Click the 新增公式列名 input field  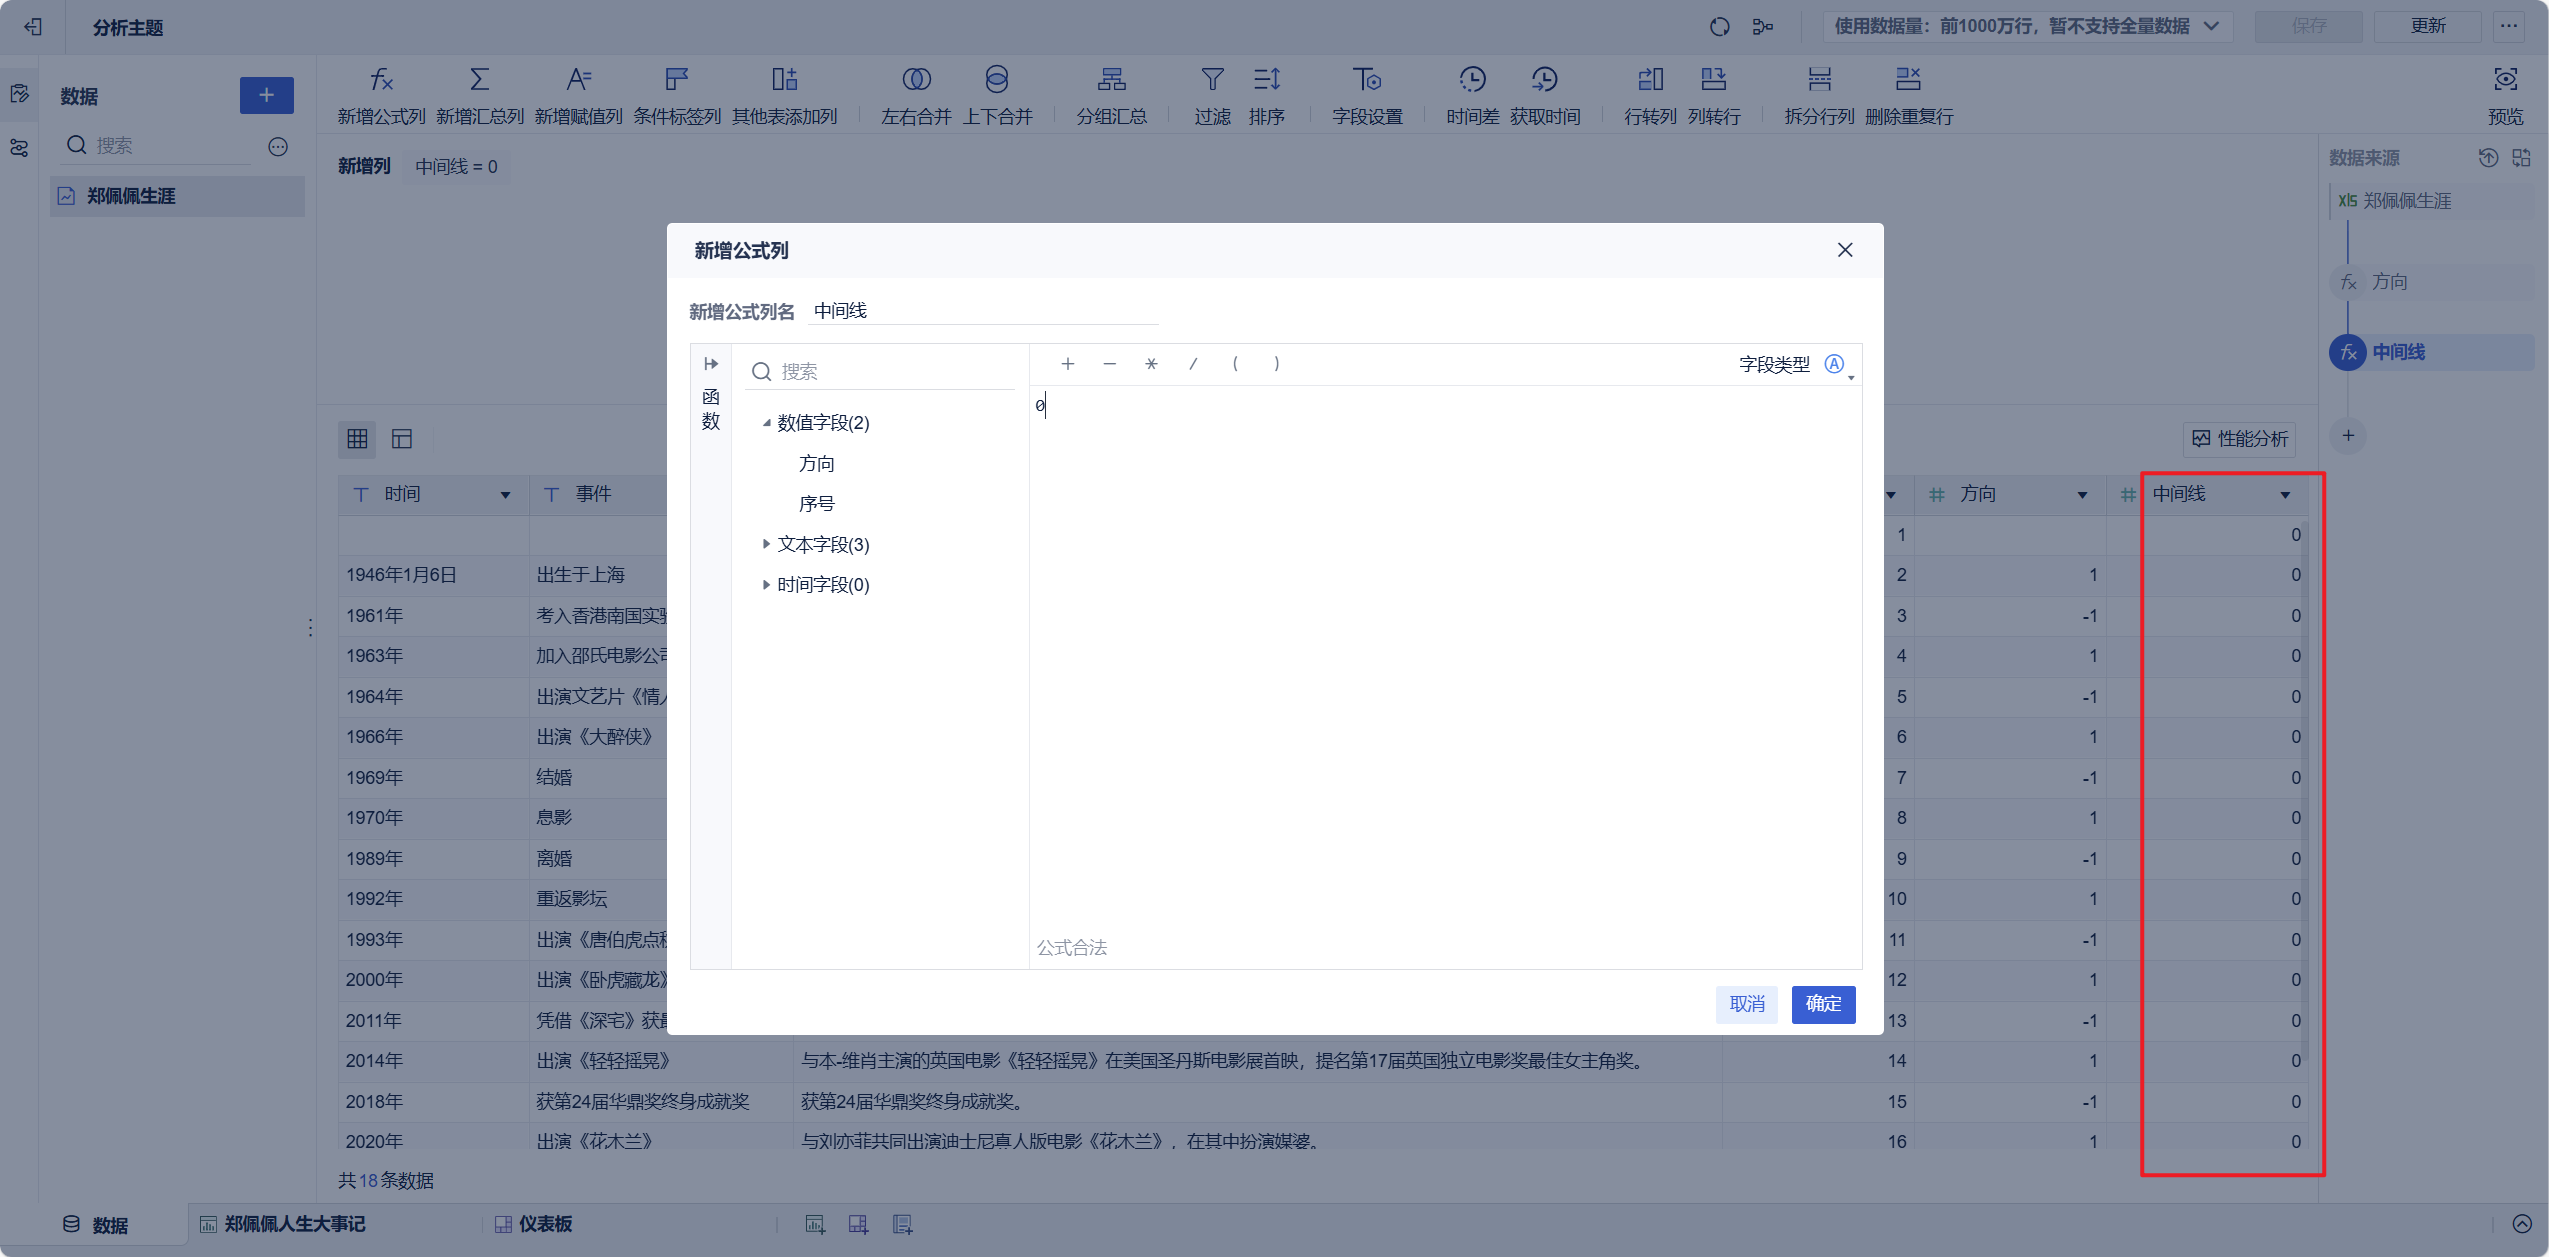point(984,311)
